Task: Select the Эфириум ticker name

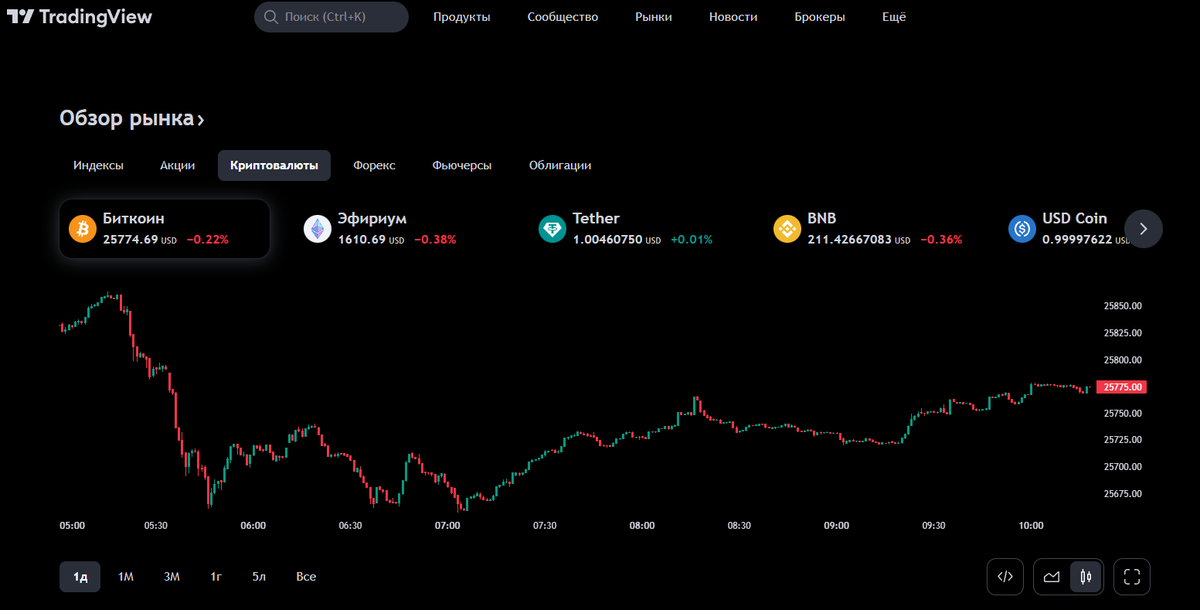Action: 372,219
